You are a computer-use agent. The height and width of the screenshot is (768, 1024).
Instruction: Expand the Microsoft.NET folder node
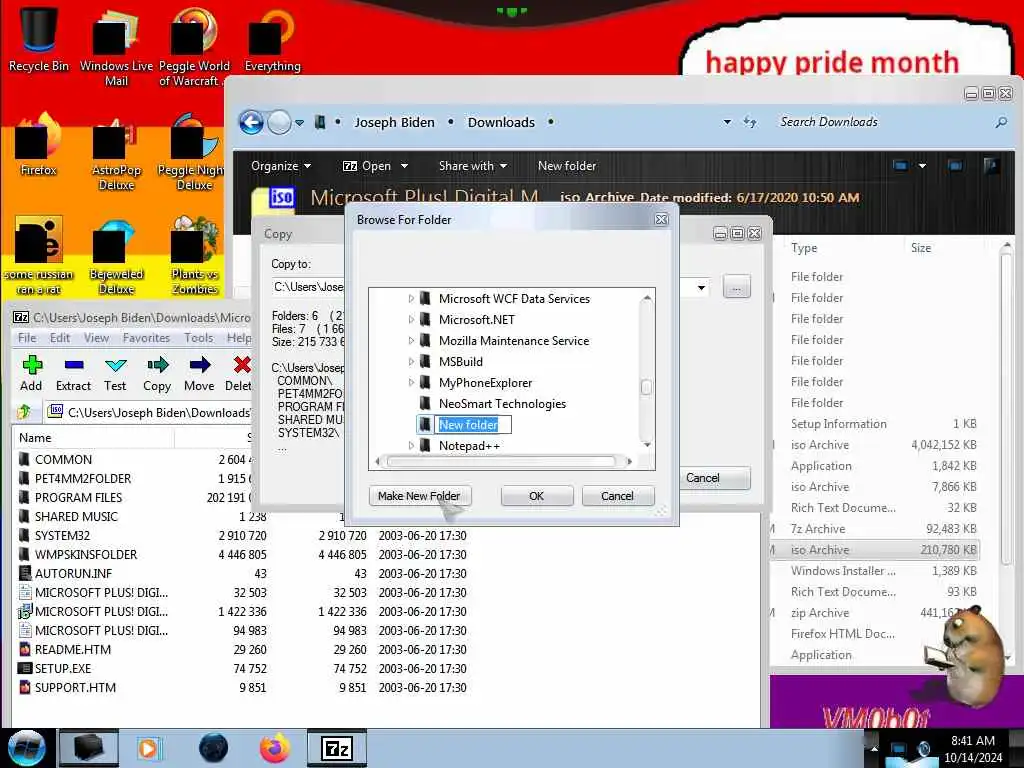click(x=411, y=319)
